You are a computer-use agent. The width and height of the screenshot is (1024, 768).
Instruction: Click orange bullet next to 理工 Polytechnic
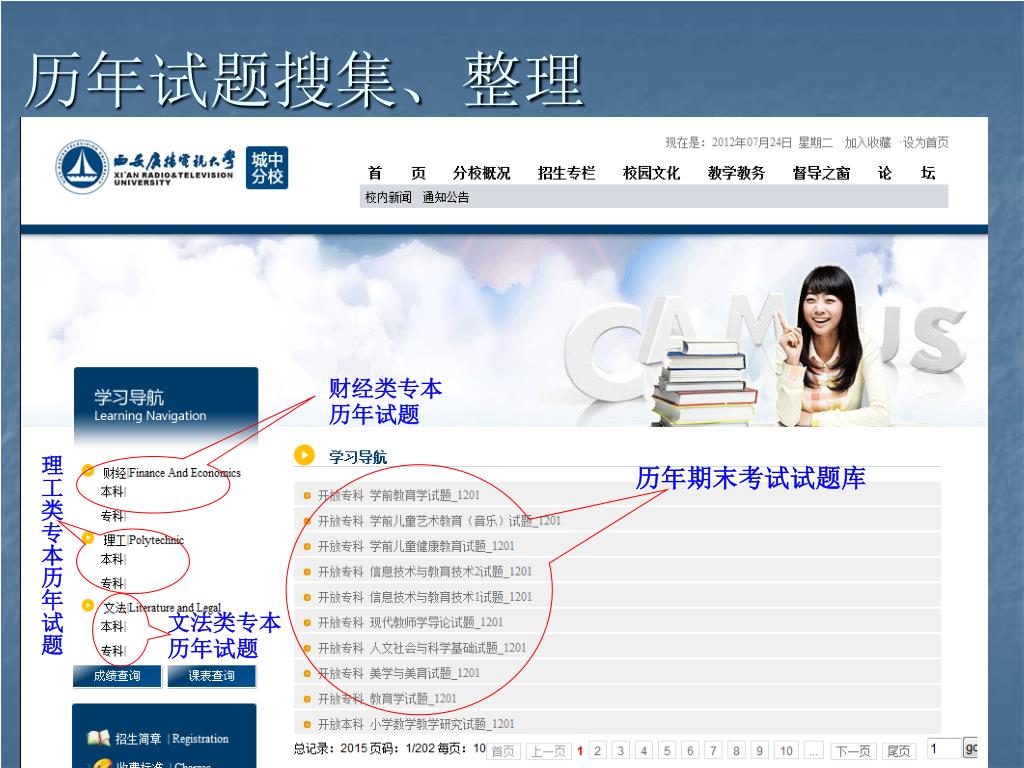88,538
